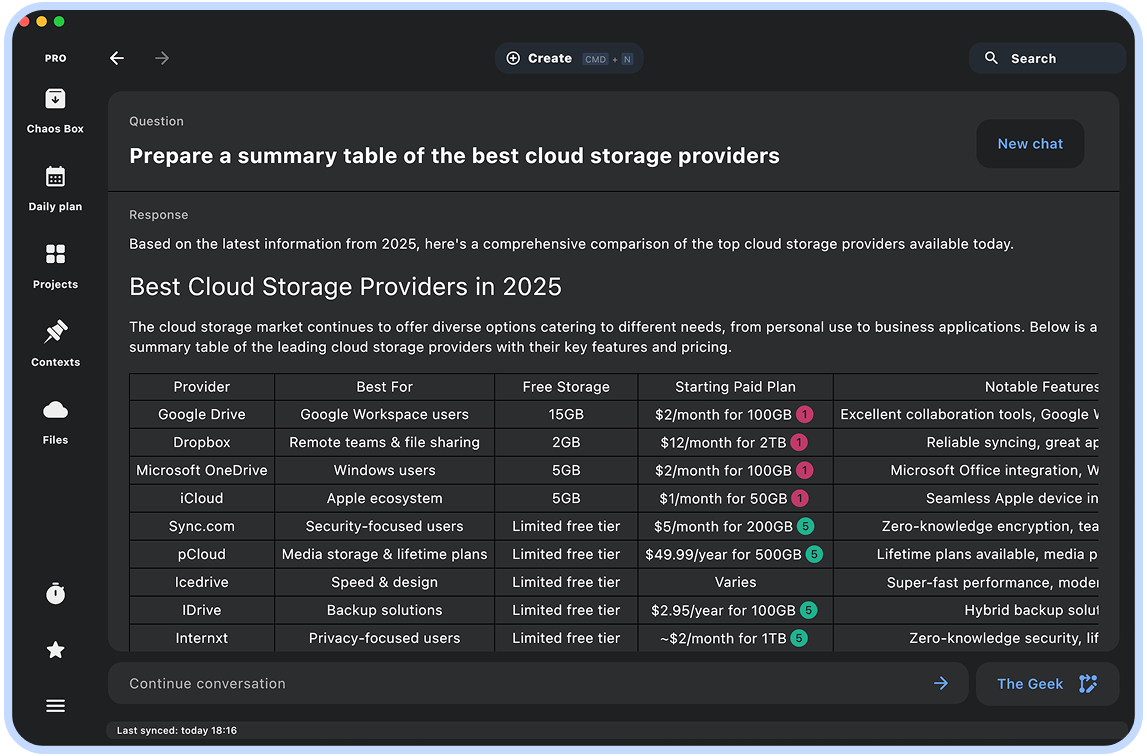Image resolution: width=1147 pixels, height=756 pixels.
Task: Open the Chaos Box inbox
Action: [55, 110]
